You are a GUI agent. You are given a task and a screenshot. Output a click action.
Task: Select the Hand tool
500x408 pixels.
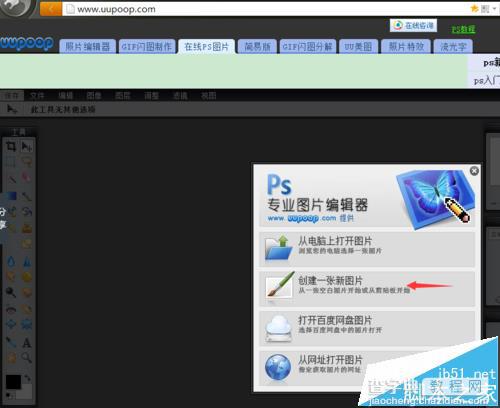click(x=11, y=357)
